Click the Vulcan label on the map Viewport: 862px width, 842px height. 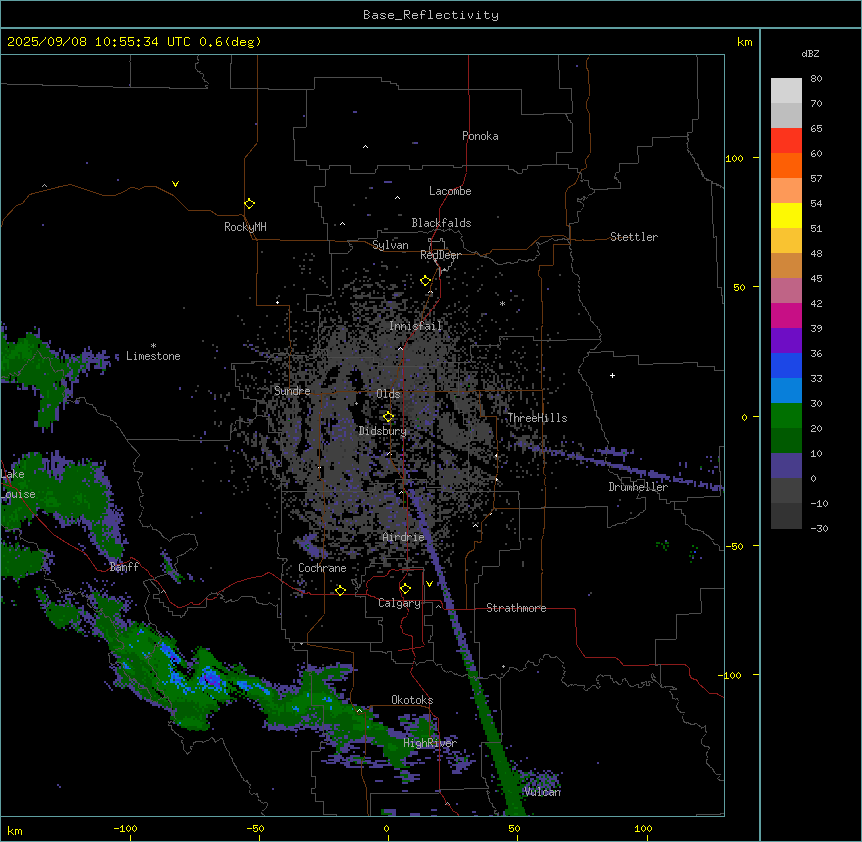coord(542,792)
